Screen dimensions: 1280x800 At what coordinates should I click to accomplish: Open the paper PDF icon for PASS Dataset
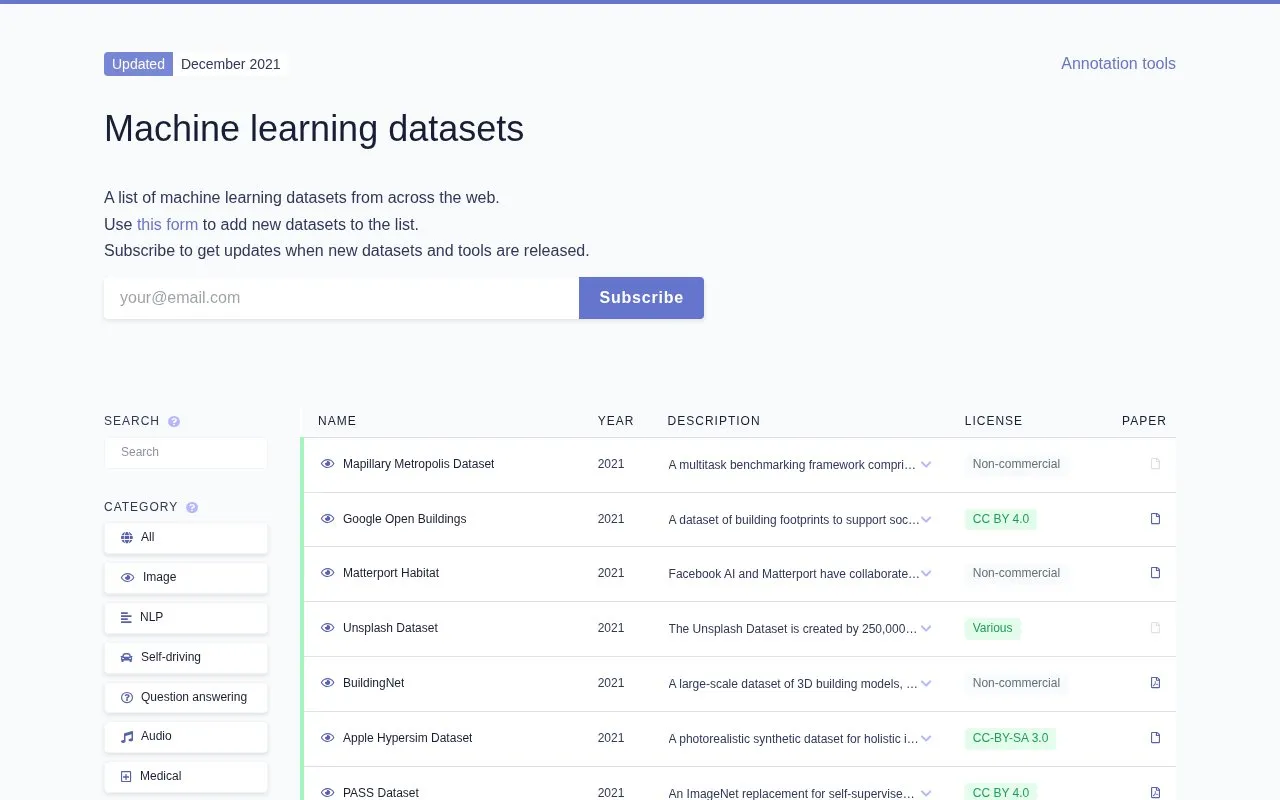(x=1155, y=793)
